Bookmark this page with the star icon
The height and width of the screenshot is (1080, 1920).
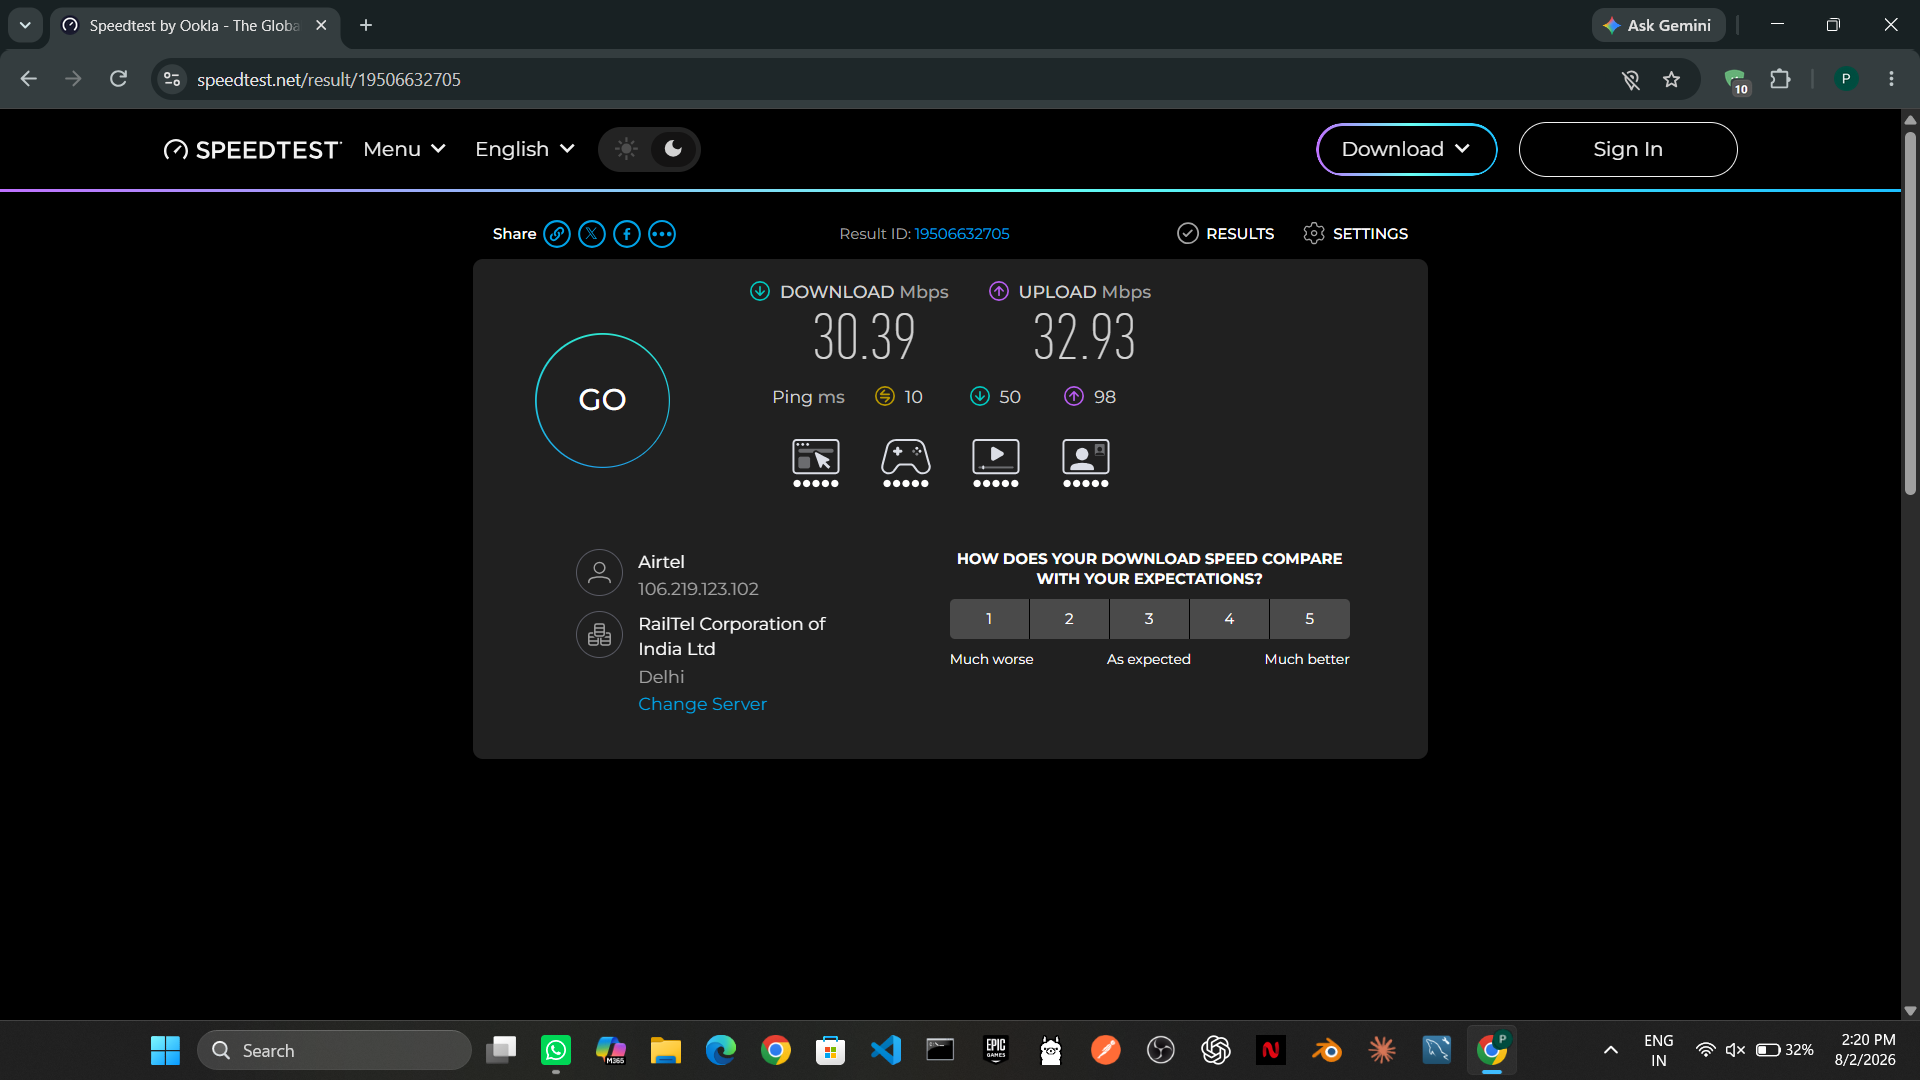(x=1671, y=80)
